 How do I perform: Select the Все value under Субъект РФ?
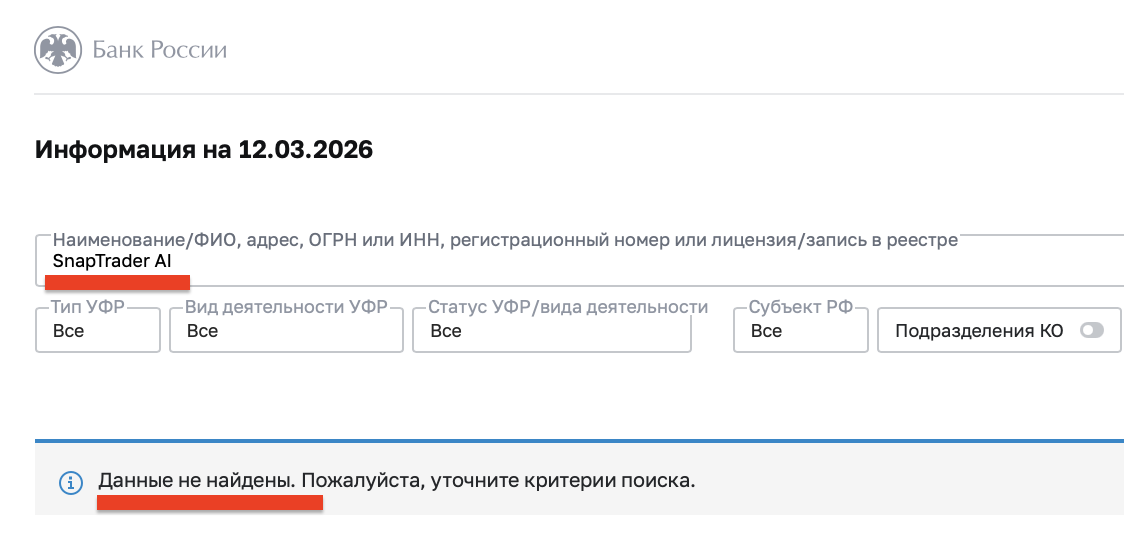[x=766, y=331]
